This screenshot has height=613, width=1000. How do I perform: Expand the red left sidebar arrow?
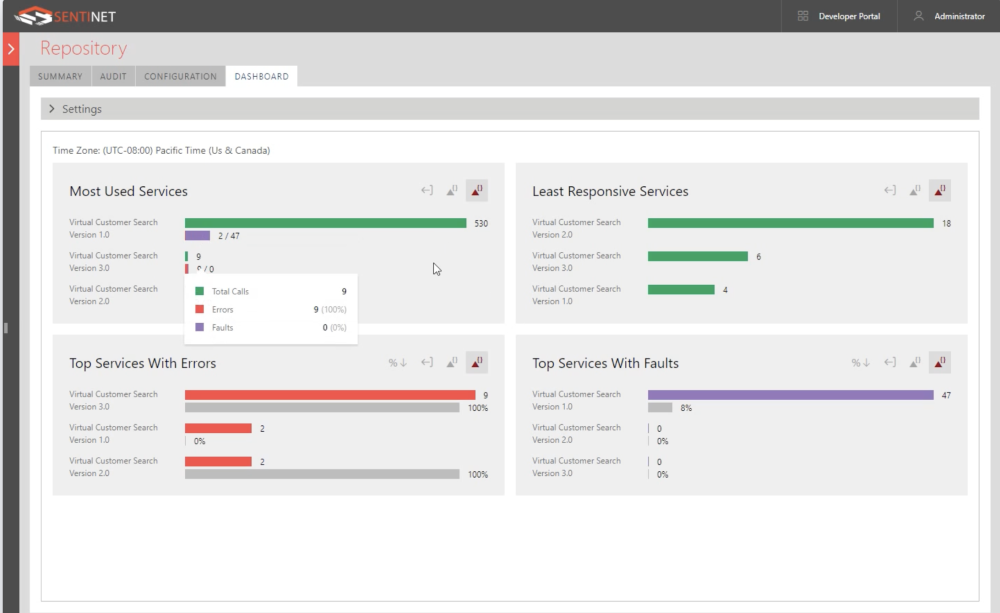[11, 49]
